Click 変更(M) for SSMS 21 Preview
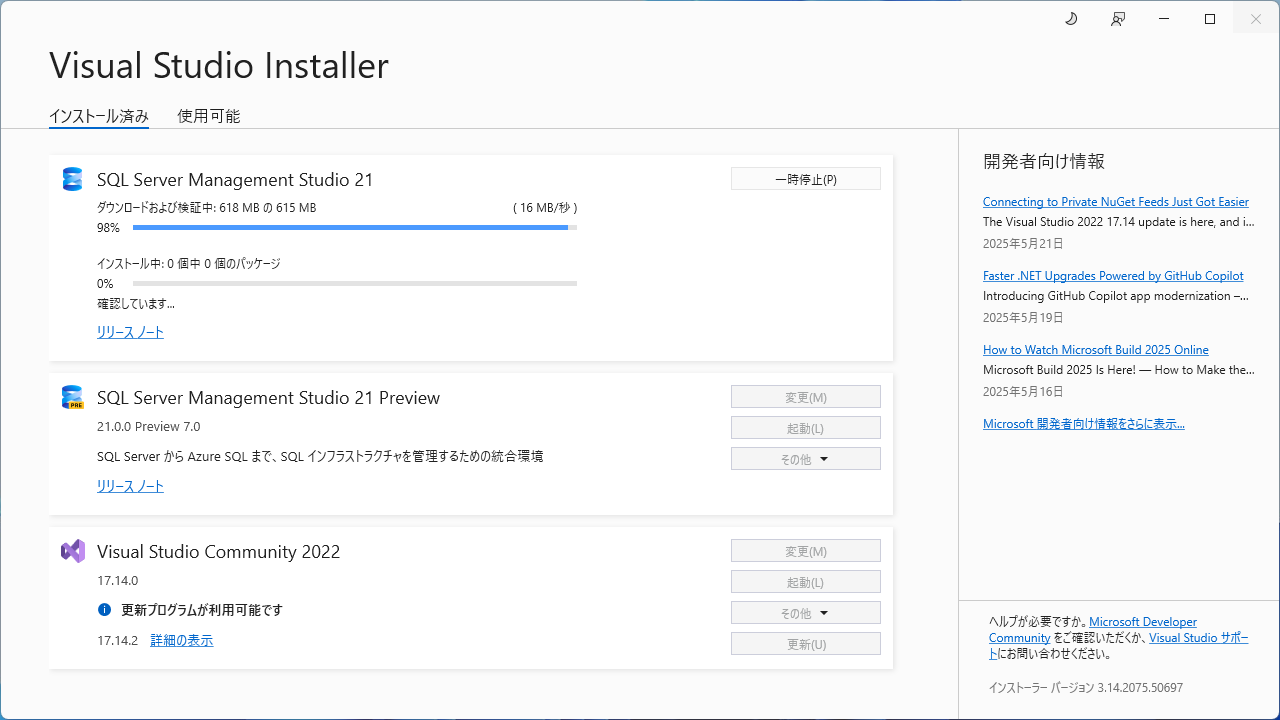This screenshot has height=720, width=1280. pyautogui.click(x=806, y=397)
